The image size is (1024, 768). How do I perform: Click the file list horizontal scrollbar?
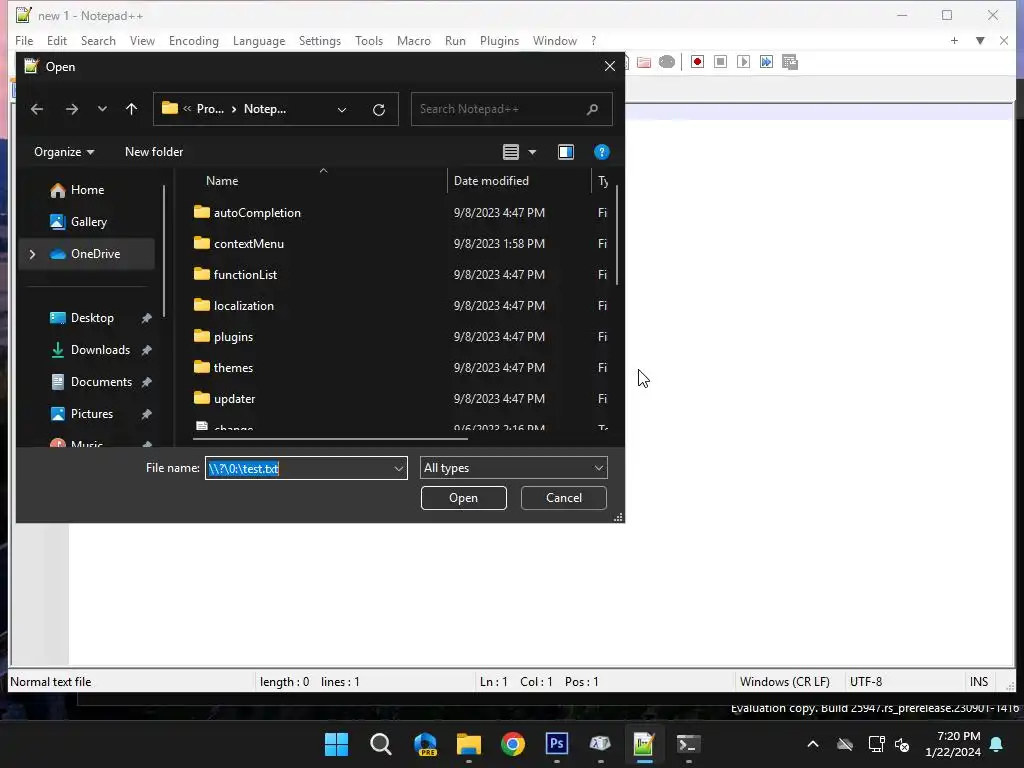pos(330,440)
